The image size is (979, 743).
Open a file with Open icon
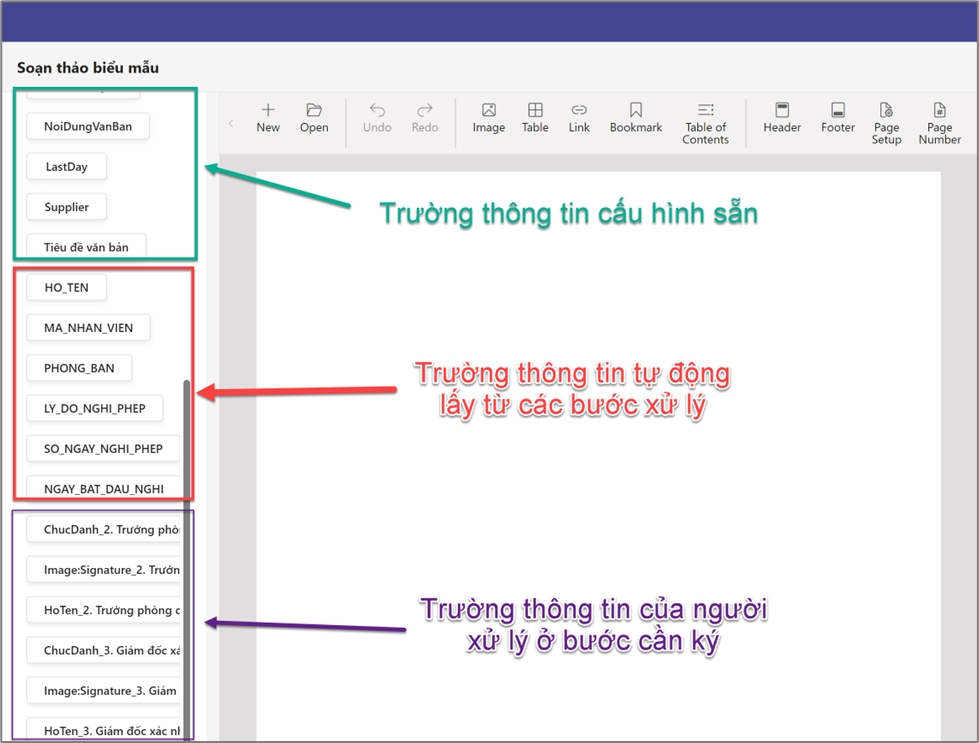point(314,111)
